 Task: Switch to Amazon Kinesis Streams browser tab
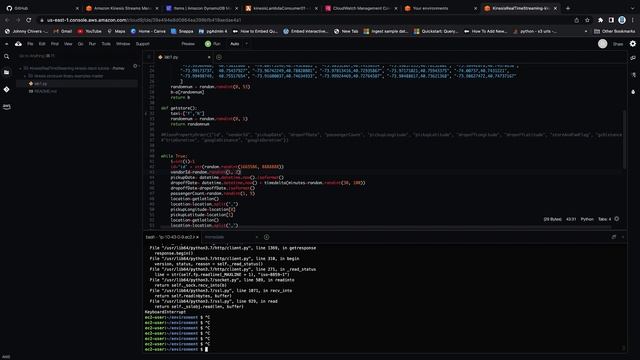pyautogui.click(x=122, y=8)
